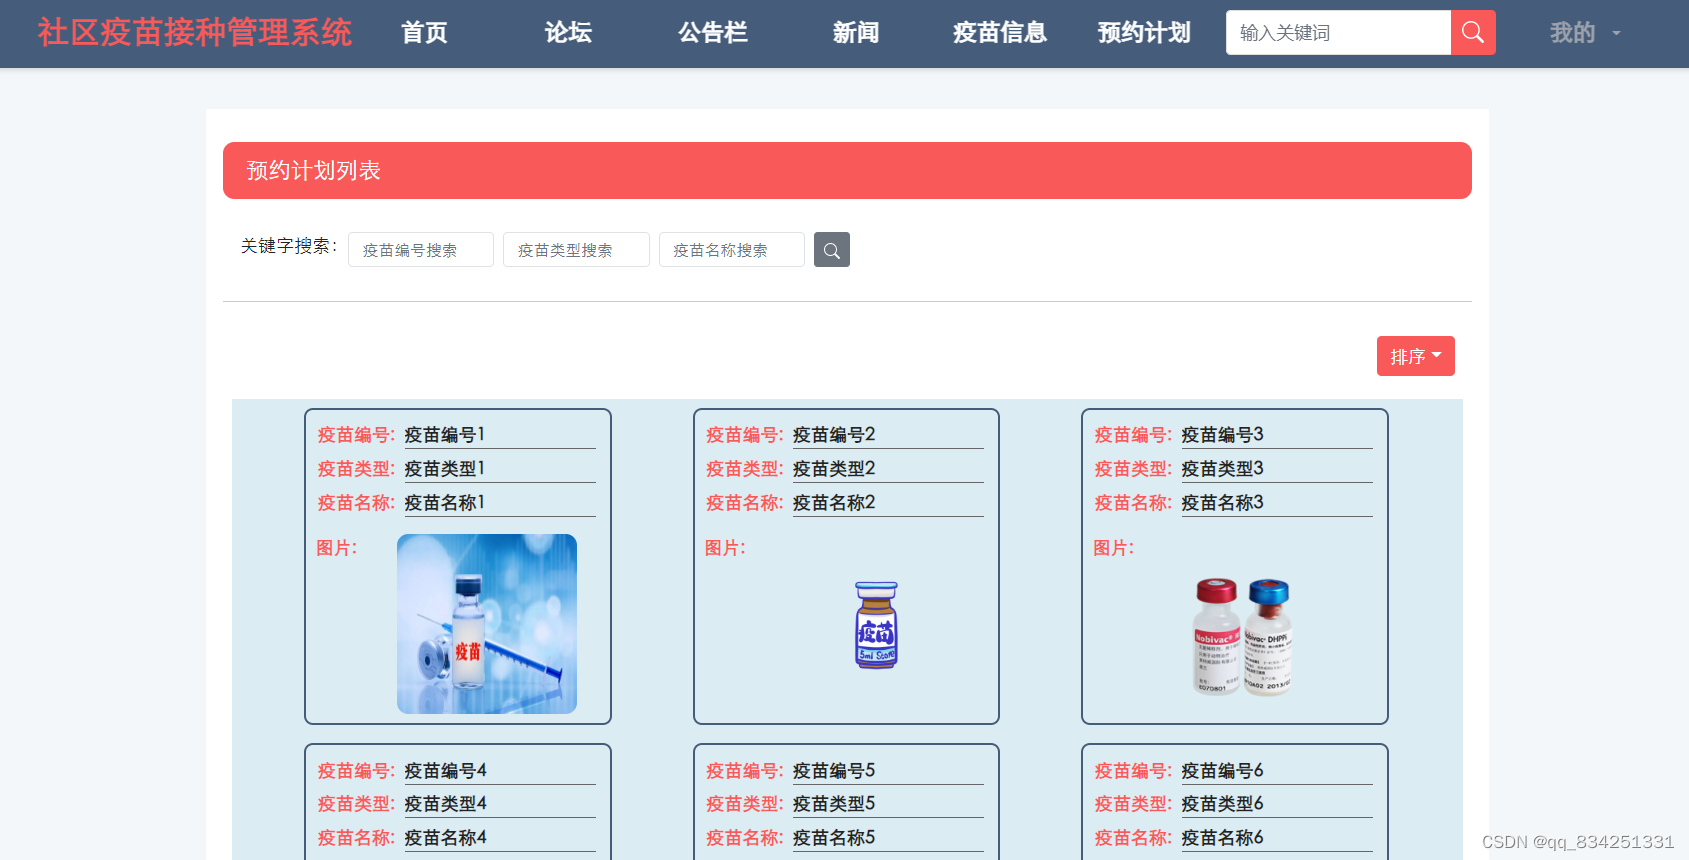Open the 疫苗信息 vaccine info page
Image resolution: width=1689 pixels, height=860 pixels.
[1000, 33]
